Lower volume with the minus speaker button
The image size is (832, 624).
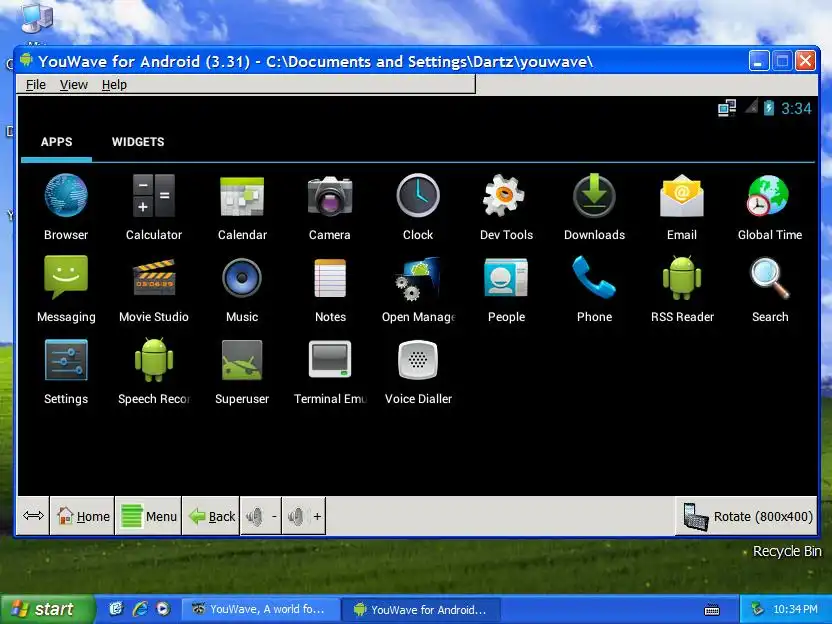(261, 516)
